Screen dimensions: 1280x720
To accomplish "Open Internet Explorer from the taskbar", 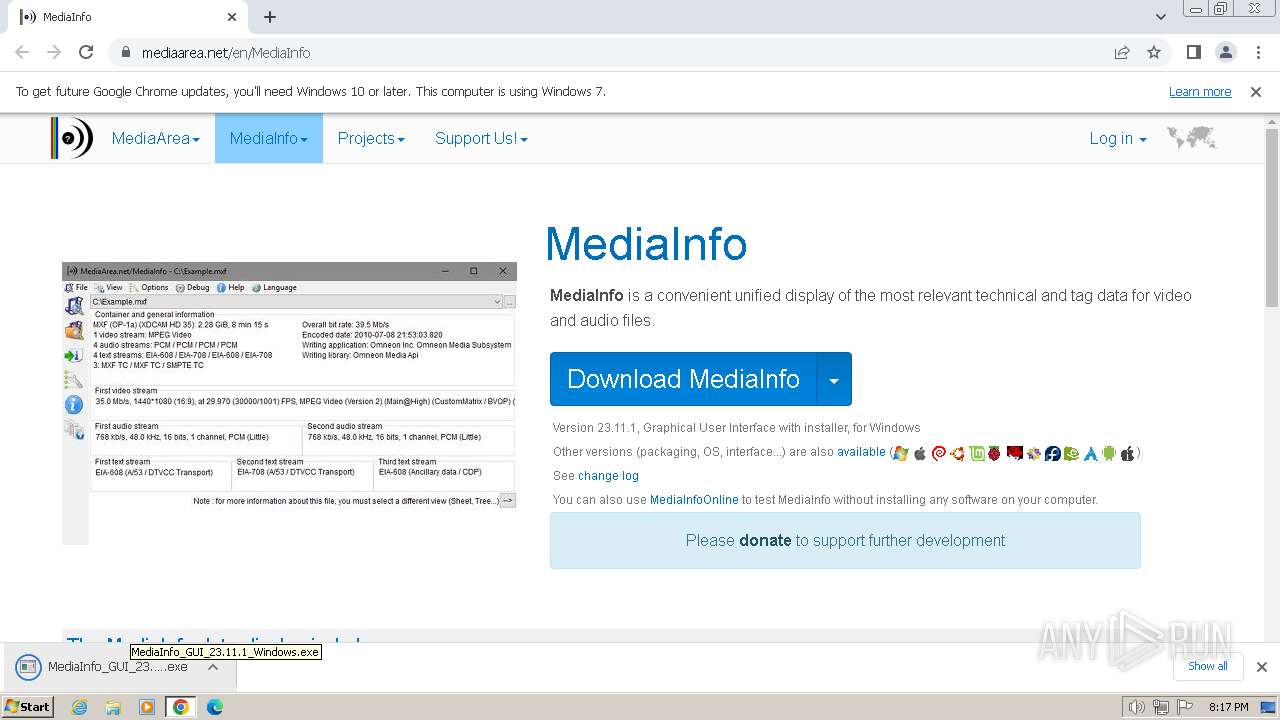I will (79, 707).
